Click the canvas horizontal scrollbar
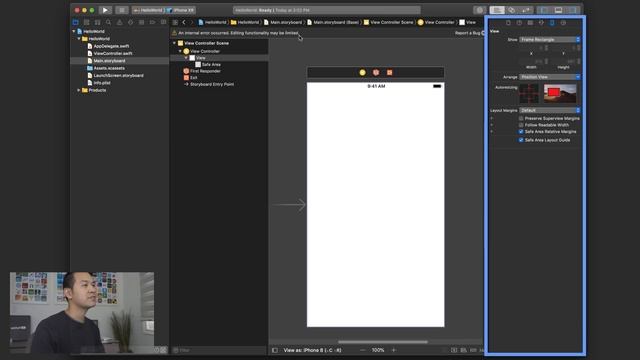This screenshot has height=360, width=640. pos(383,342)
